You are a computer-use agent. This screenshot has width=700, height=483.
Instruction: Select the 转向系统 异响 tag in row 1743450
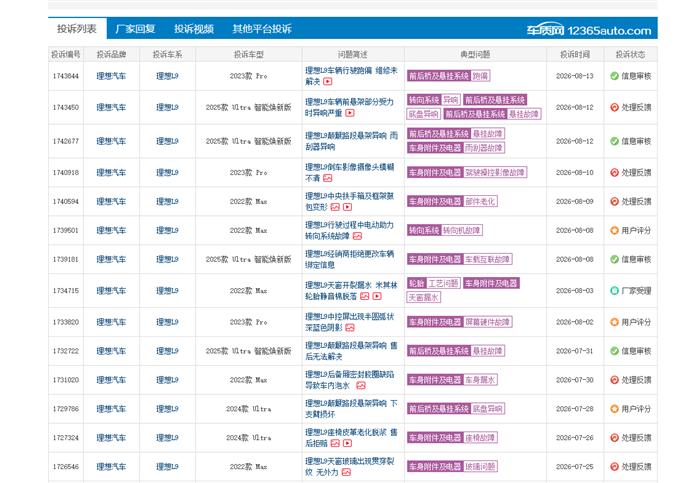[x=433, y=100]
